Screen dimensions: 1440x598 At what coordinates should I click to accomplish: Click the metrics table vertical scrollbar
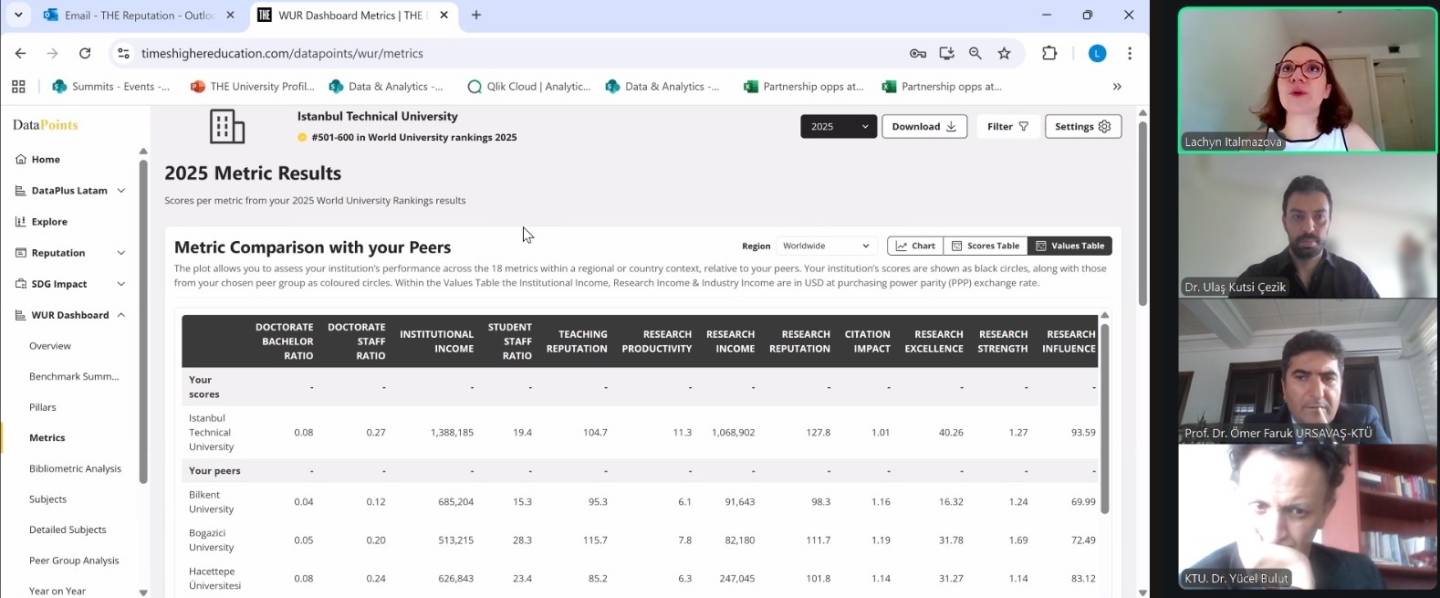1104,420
